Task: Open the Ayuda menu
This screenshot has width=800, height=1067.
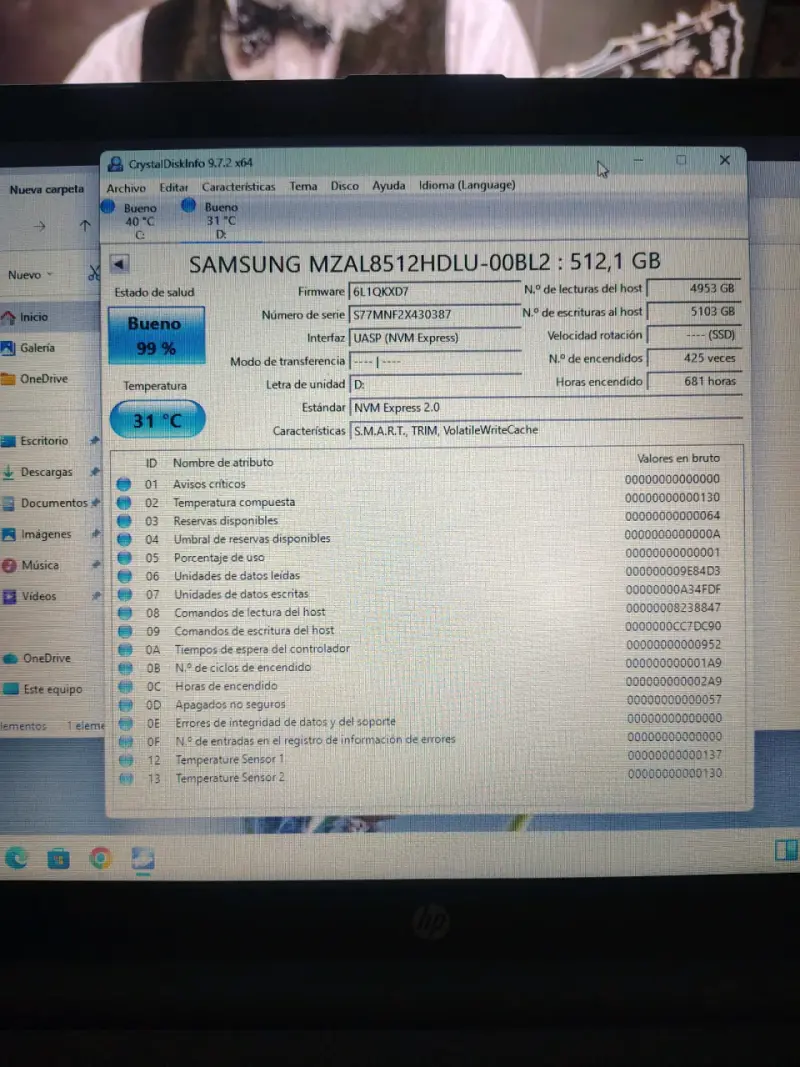Action: pos(388,185)
